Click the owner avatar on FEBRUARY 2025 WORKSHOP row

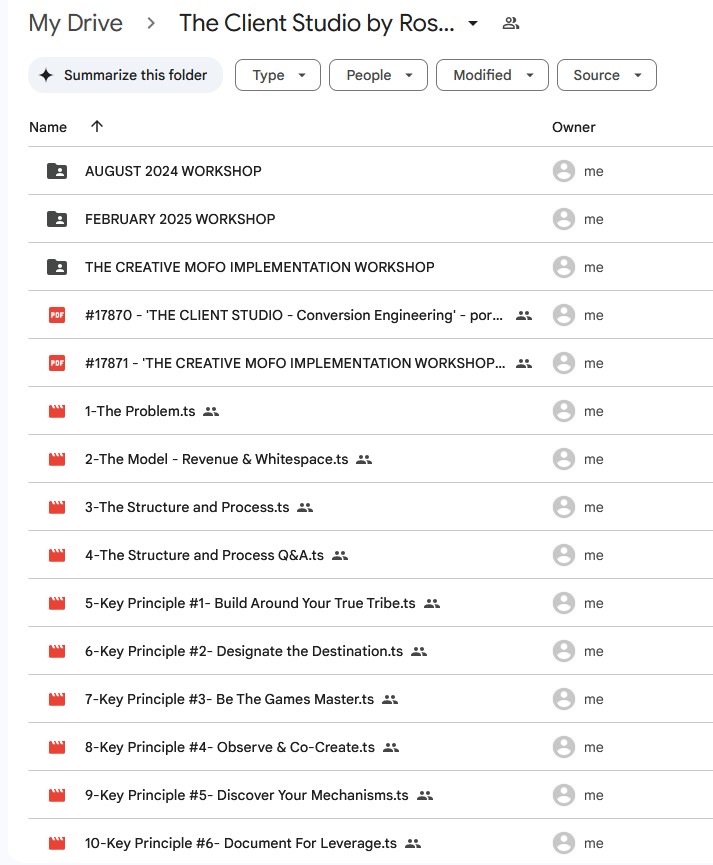coord(564,219)
